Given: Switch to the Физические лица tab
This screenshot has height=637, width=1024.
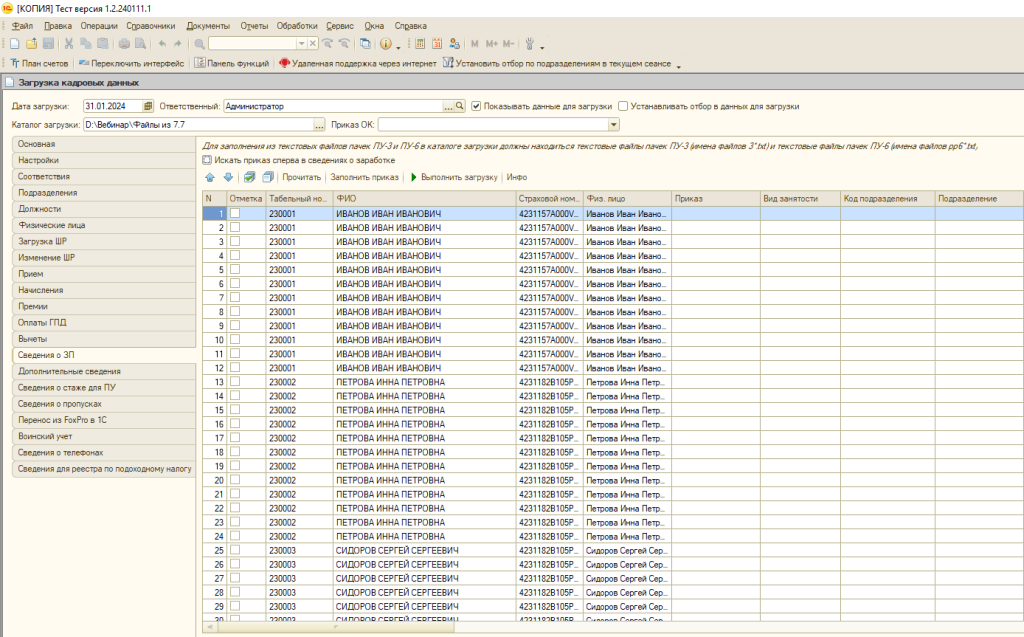Looking at the screenshot, I should click(x=52, y=225).
